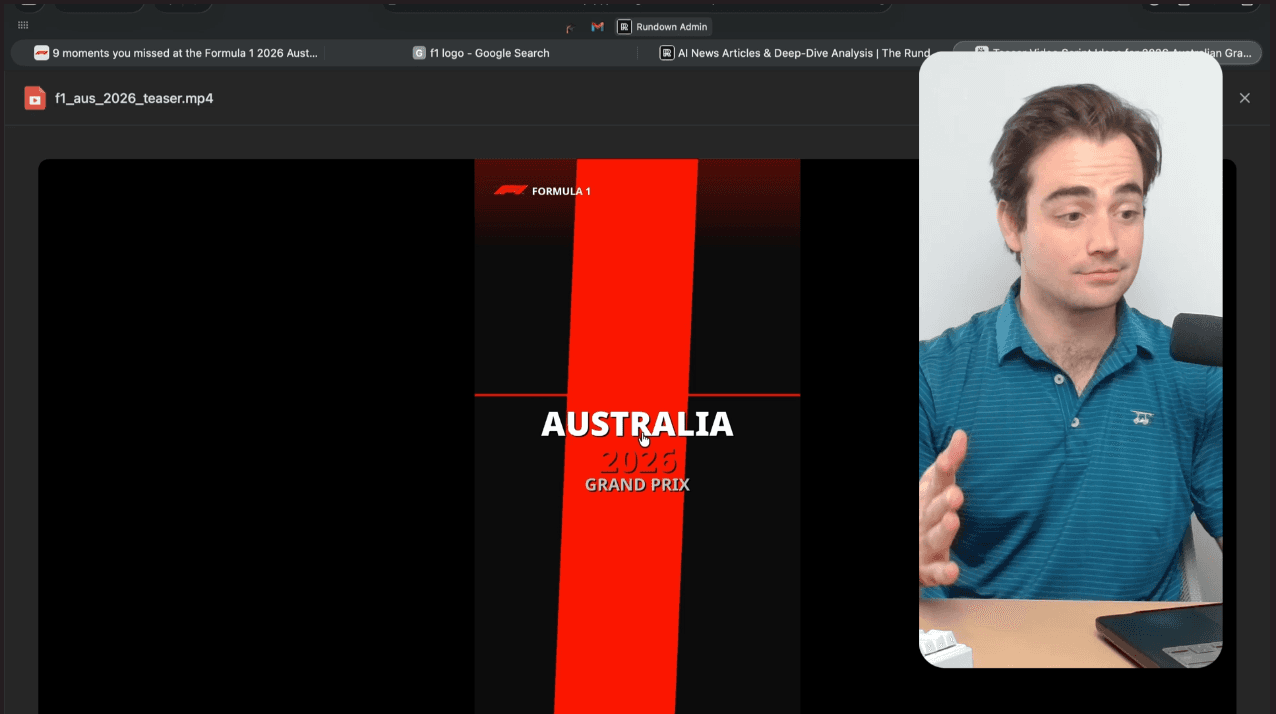Image resolution: width=1276 pixels, height=714 pixels.
Task: Click the Rundown icon on the AI News tab
Action: click(667, 52)
